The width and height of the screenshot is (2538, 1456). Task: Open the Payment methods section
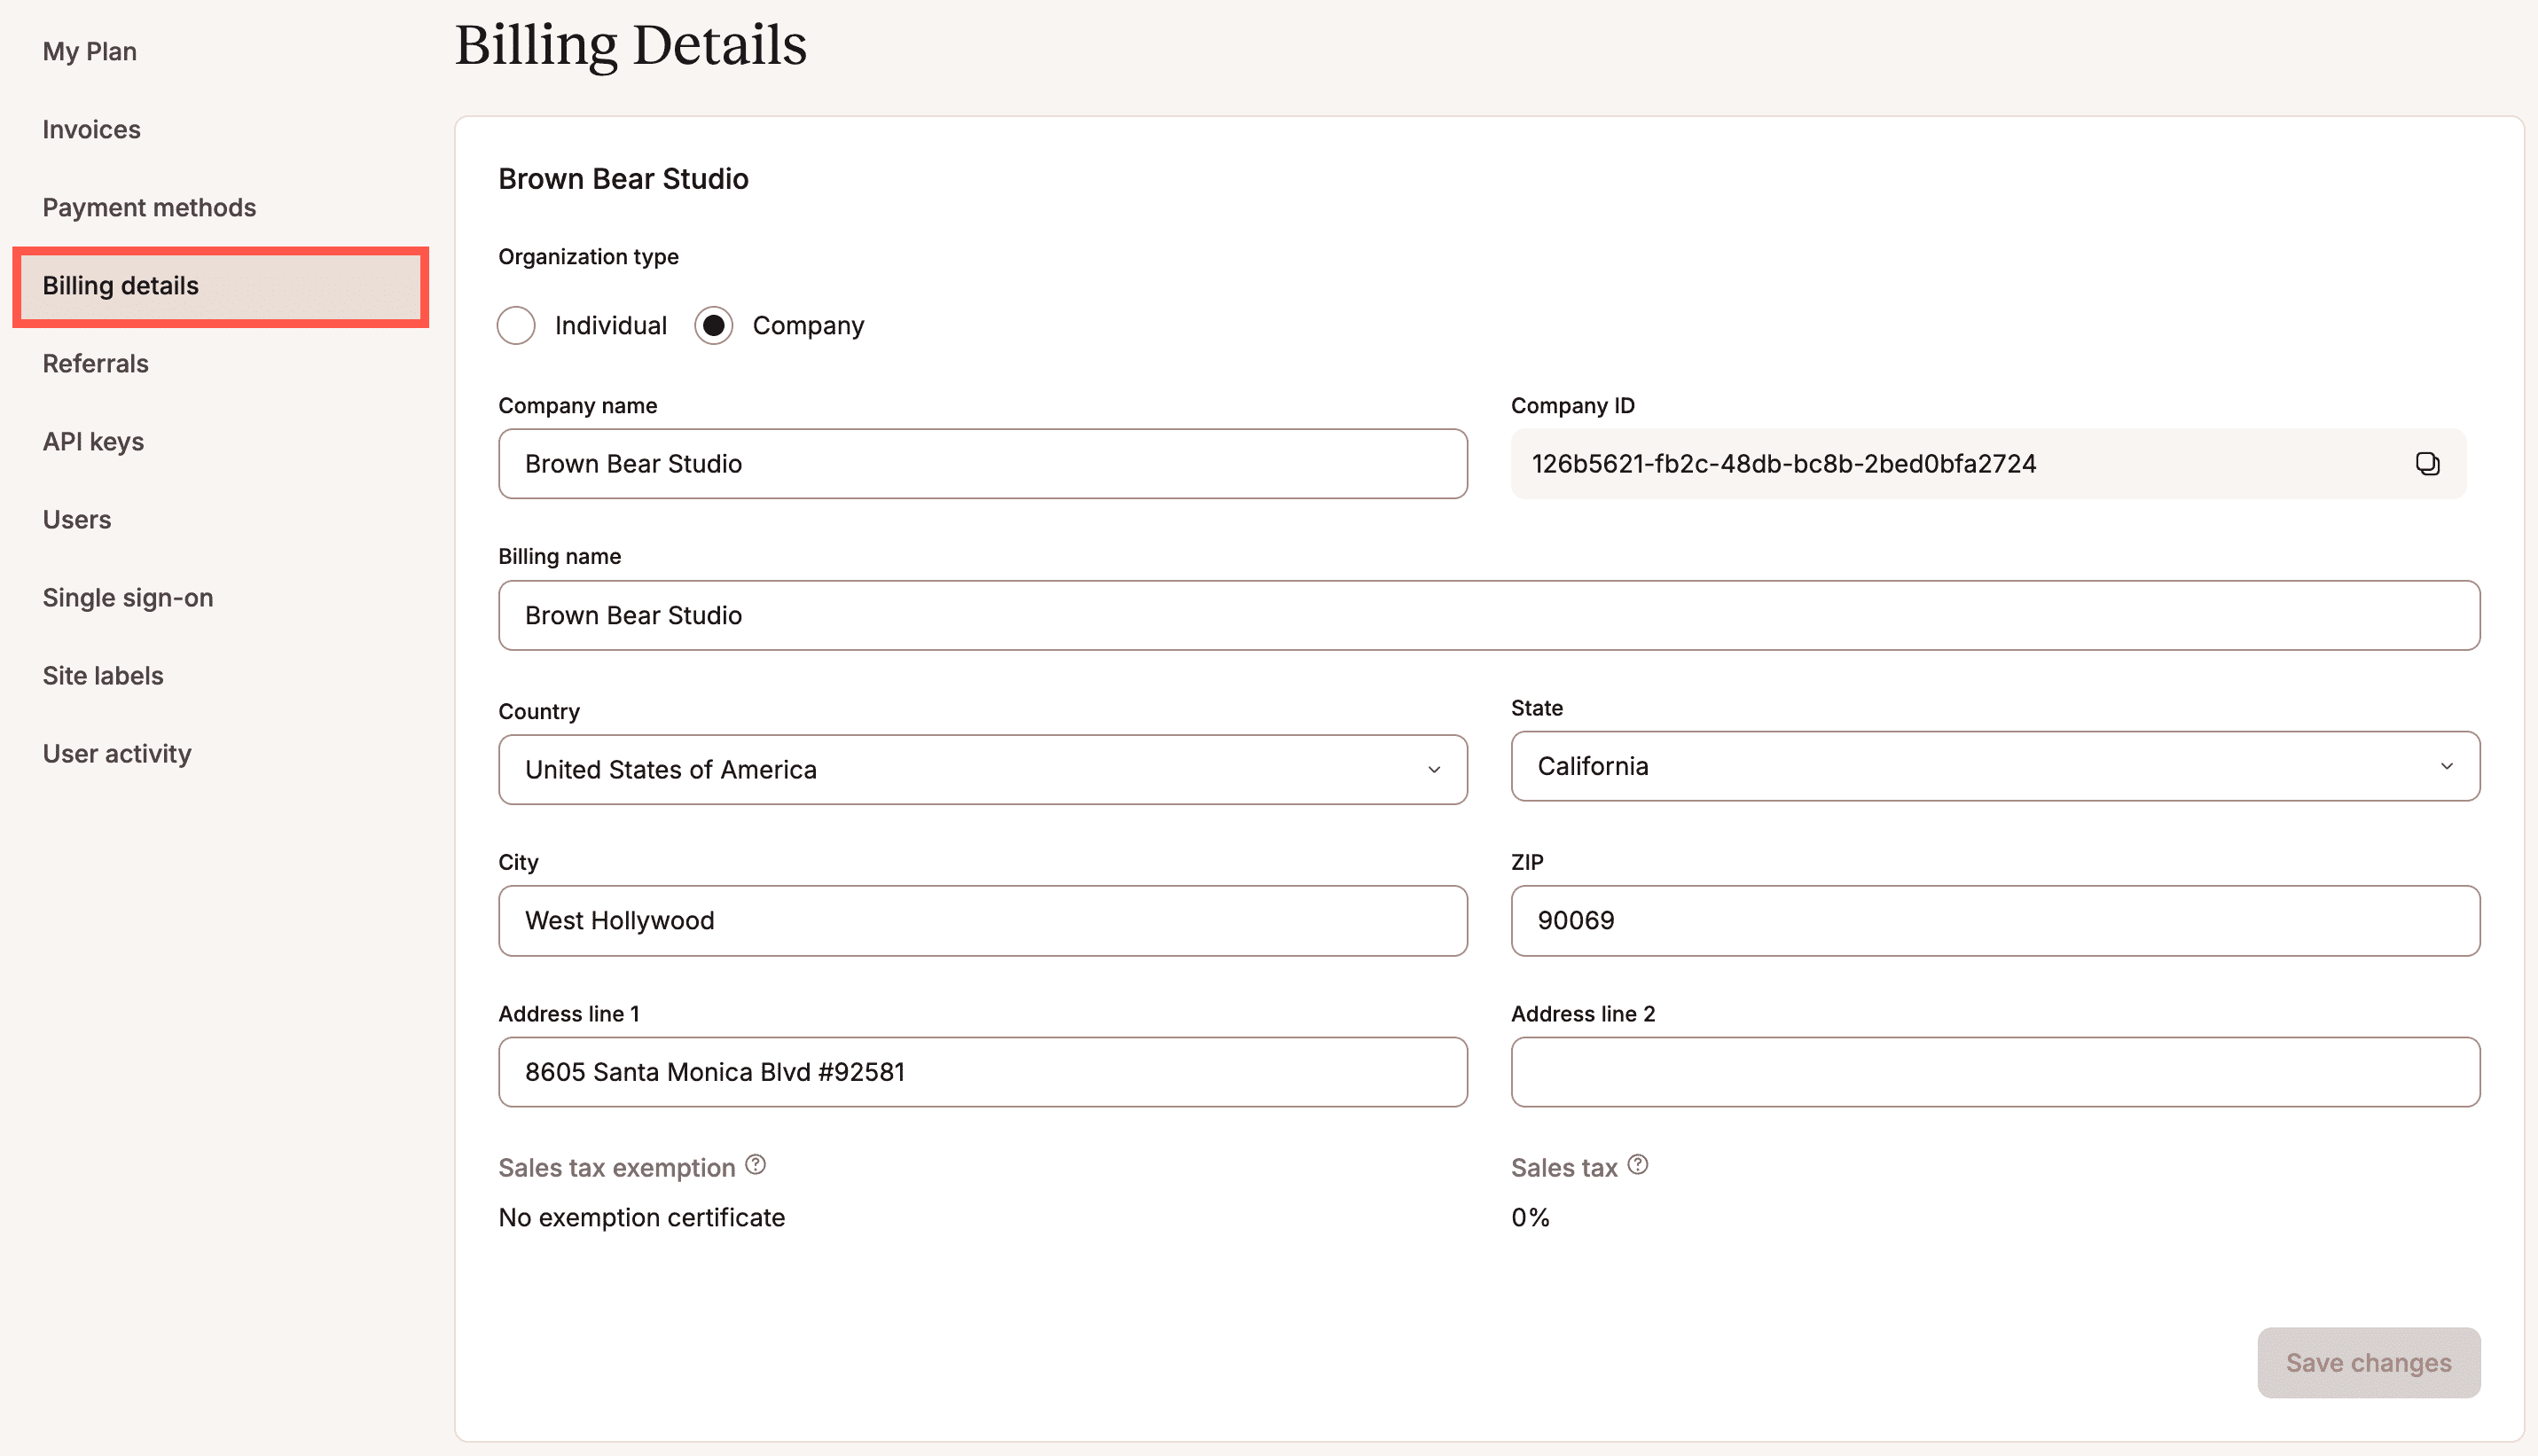(149, 207)
